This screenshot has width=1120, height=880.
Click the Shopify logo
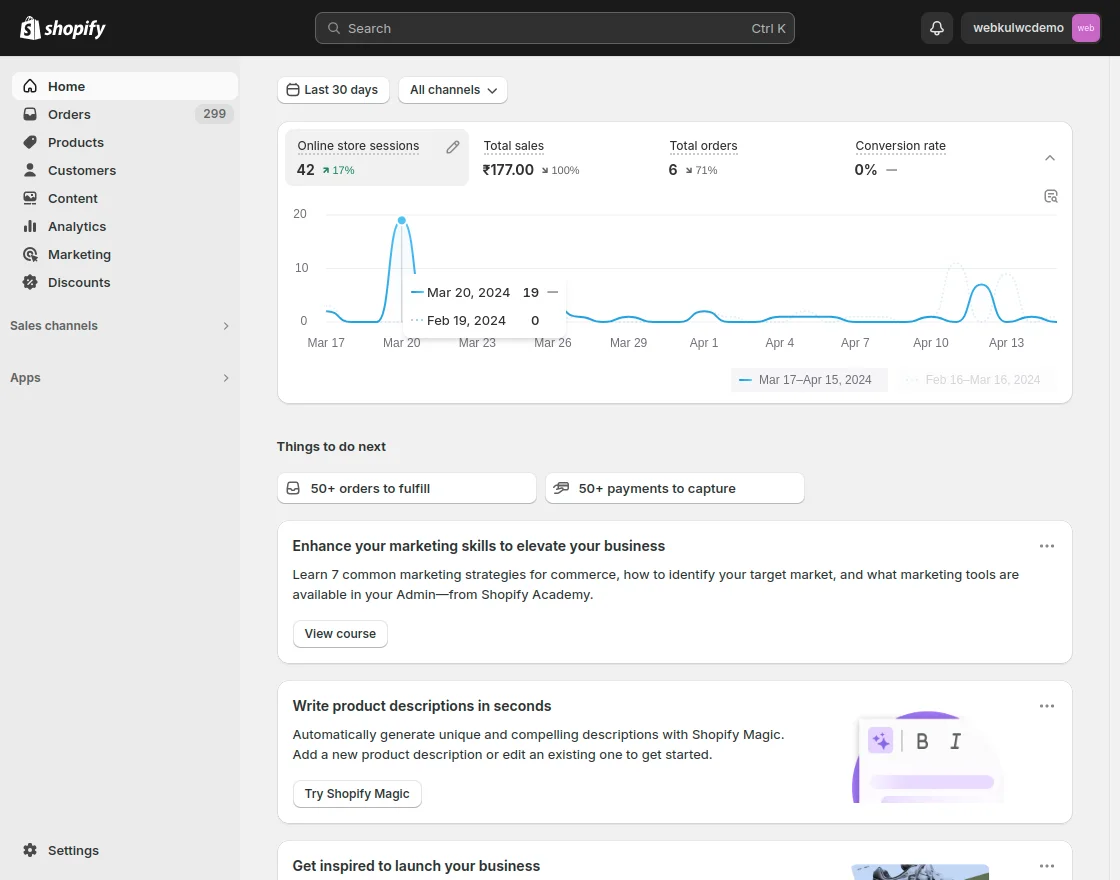tap(63, 28)
